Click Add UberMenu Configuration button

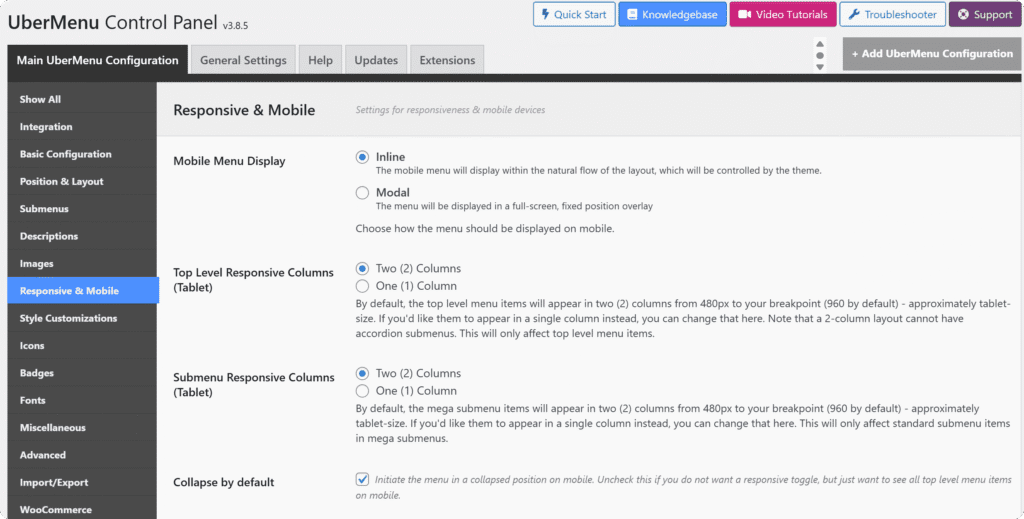pyautogui.click(x=932, y=54)
